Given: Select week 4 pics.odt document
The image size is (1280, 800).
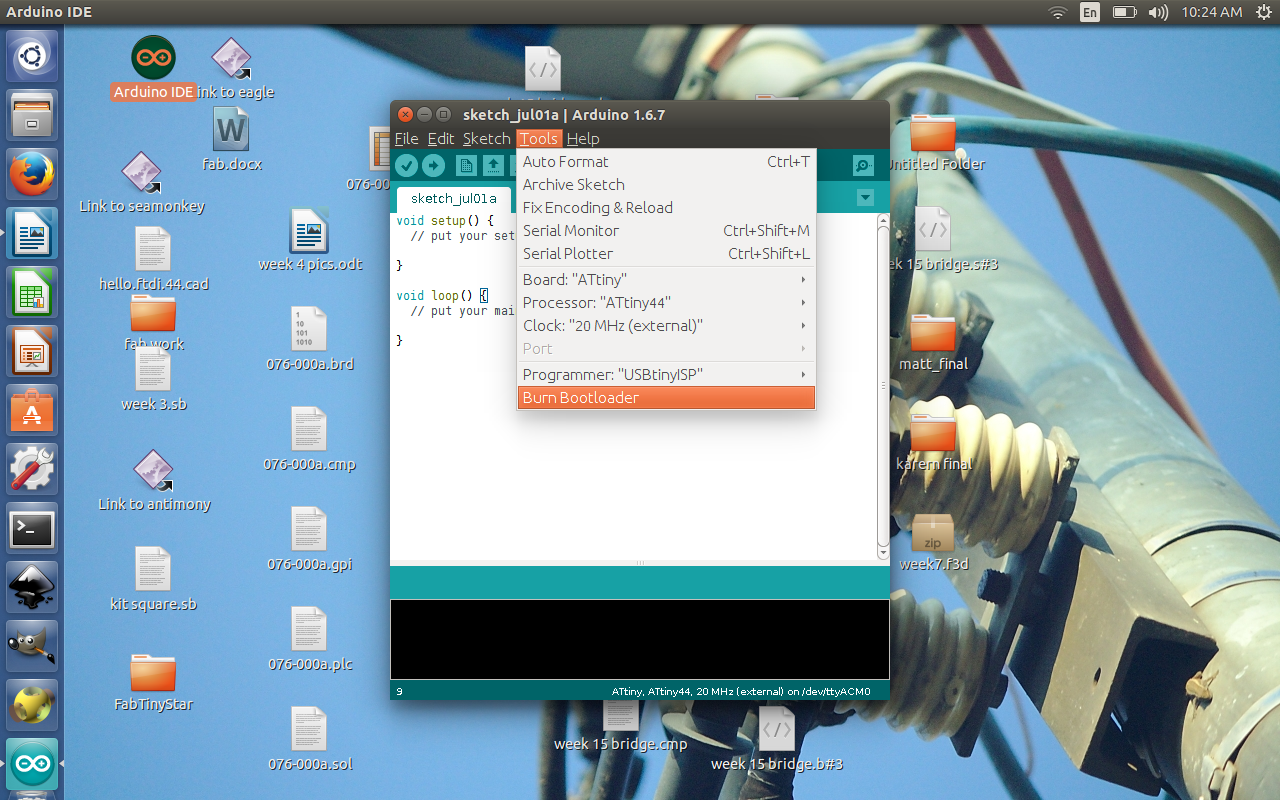Looking at the screenshot, I should pos(310,240).
